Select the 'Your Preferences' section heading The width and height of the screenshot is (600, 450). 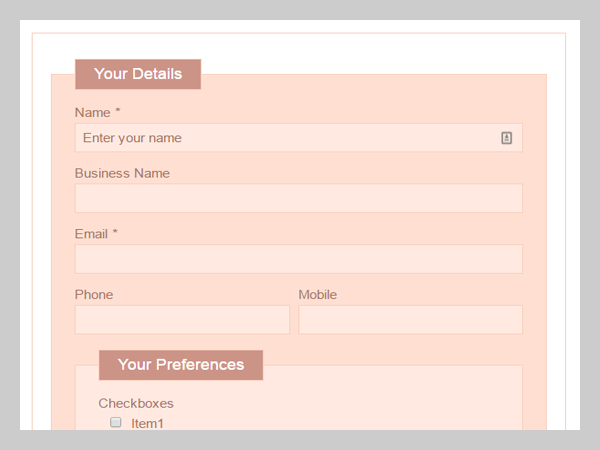pyautogui.click(x=181, y=365)
